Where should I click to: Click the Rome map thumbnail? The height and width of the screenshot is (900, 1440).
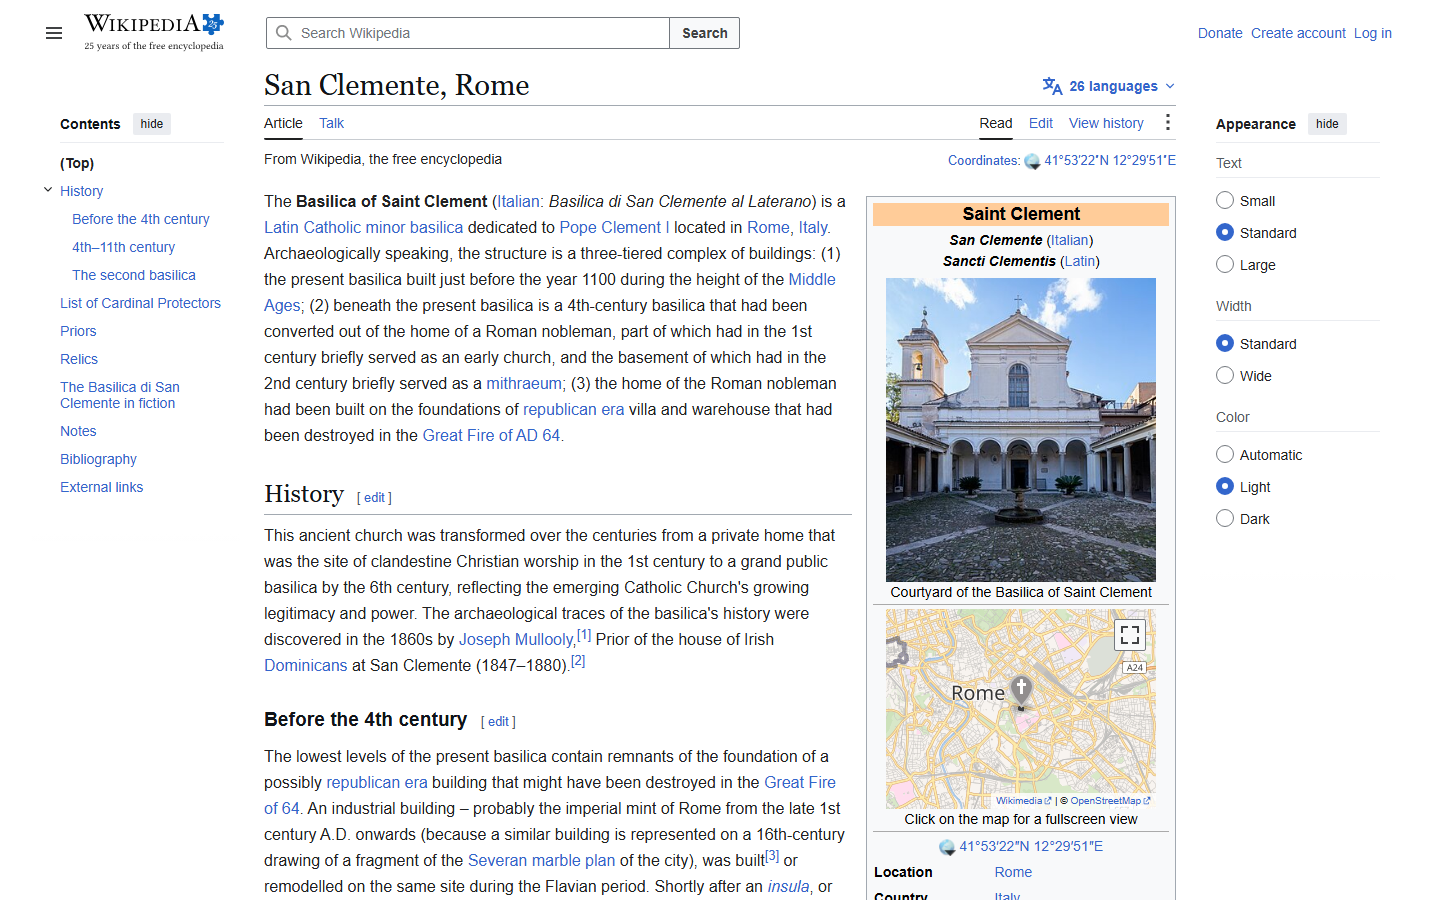click(1021, 708)
